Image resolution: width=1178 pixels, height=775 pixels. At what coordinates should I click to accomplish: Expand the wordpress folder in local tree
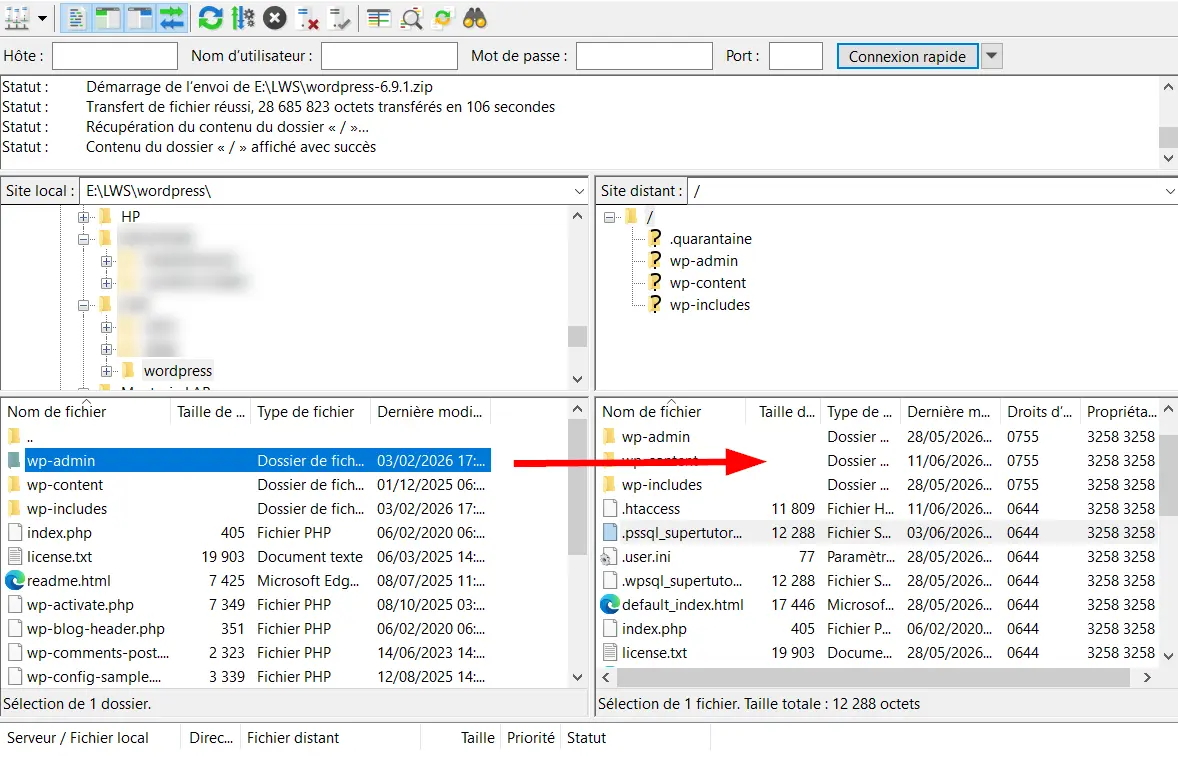click(107, 371)
